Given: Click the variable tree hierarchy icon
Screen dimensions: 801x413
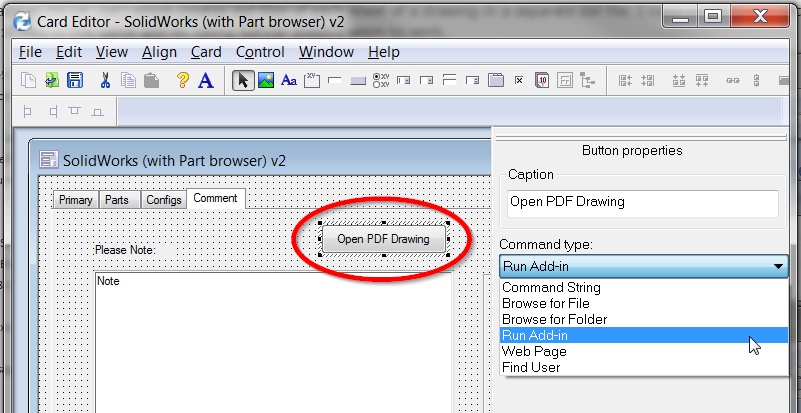Looking at the screenshot, I should pyautogui.click(x=587, y=80).
